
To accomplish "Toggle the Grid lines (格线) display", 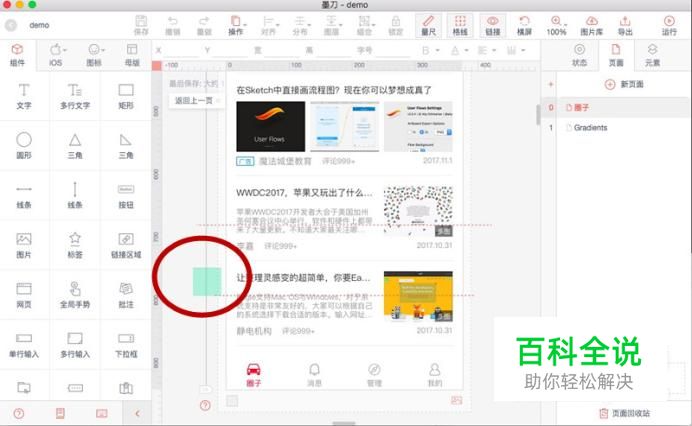I will (460, 25).
